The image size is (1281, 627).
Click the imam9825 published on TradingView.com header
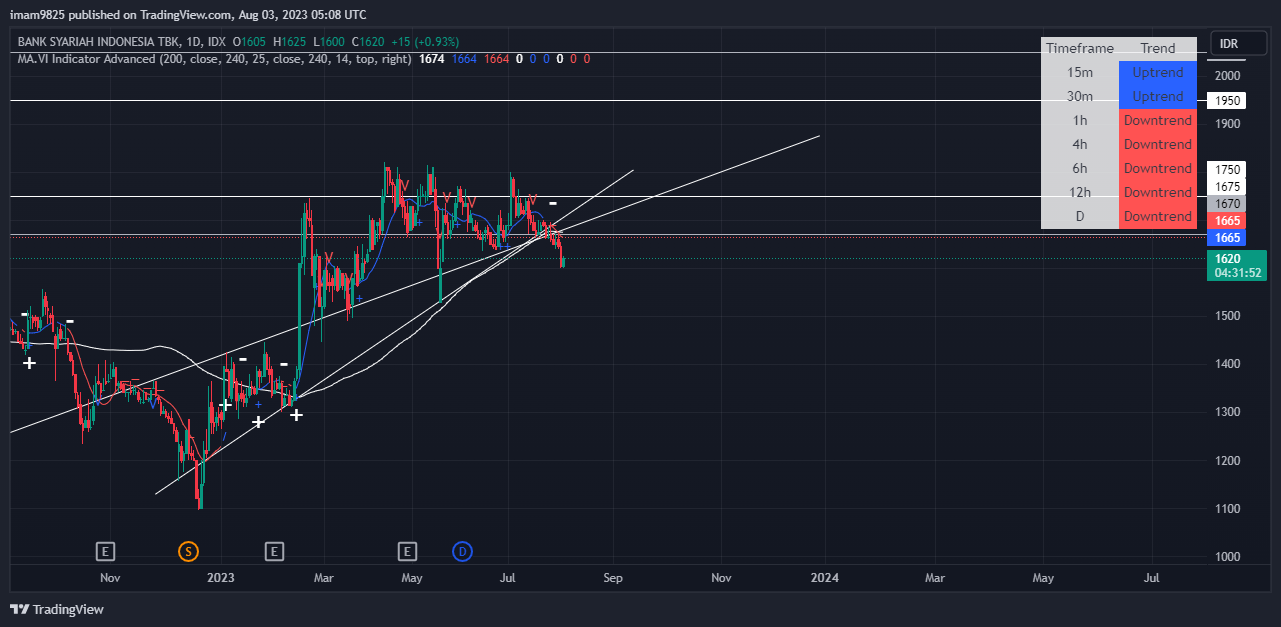coord(187,15)
